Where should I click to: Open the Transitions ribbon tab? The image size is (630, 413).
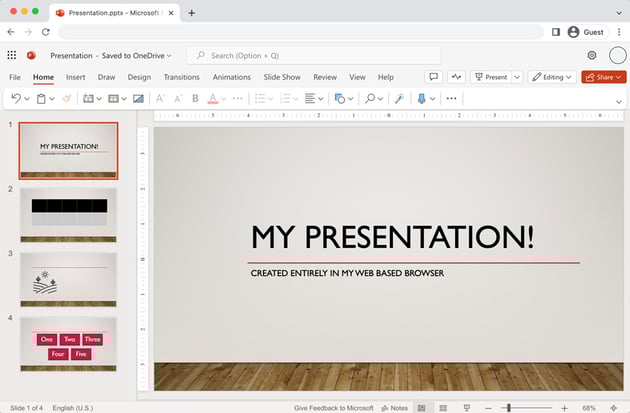click(181, 77)
